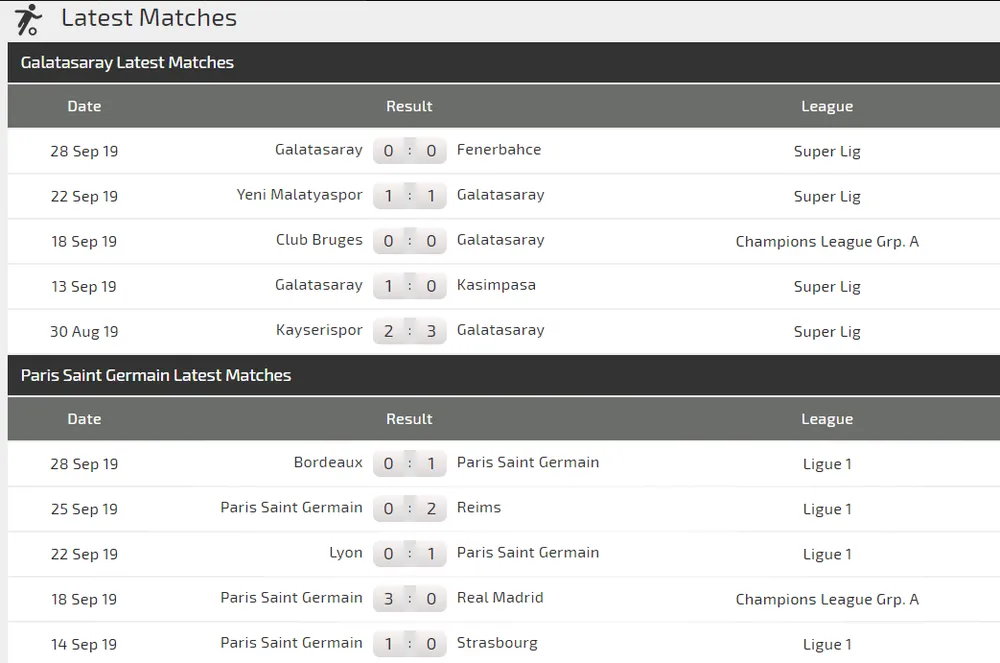Click the 3:0 result of PSG vs Real Madrid
The width and height of the screenshot is (1000, 663).
[409, 598]
